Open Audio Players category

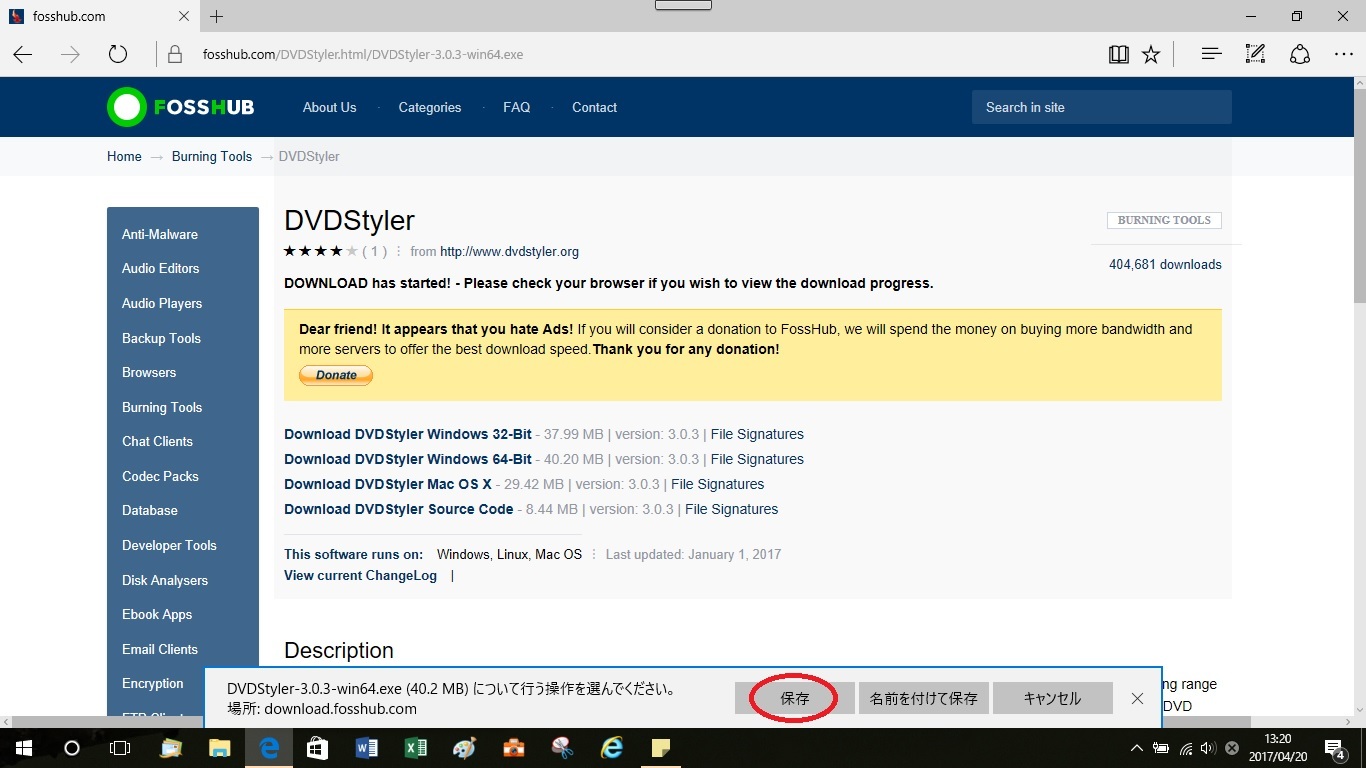(162, 303)
